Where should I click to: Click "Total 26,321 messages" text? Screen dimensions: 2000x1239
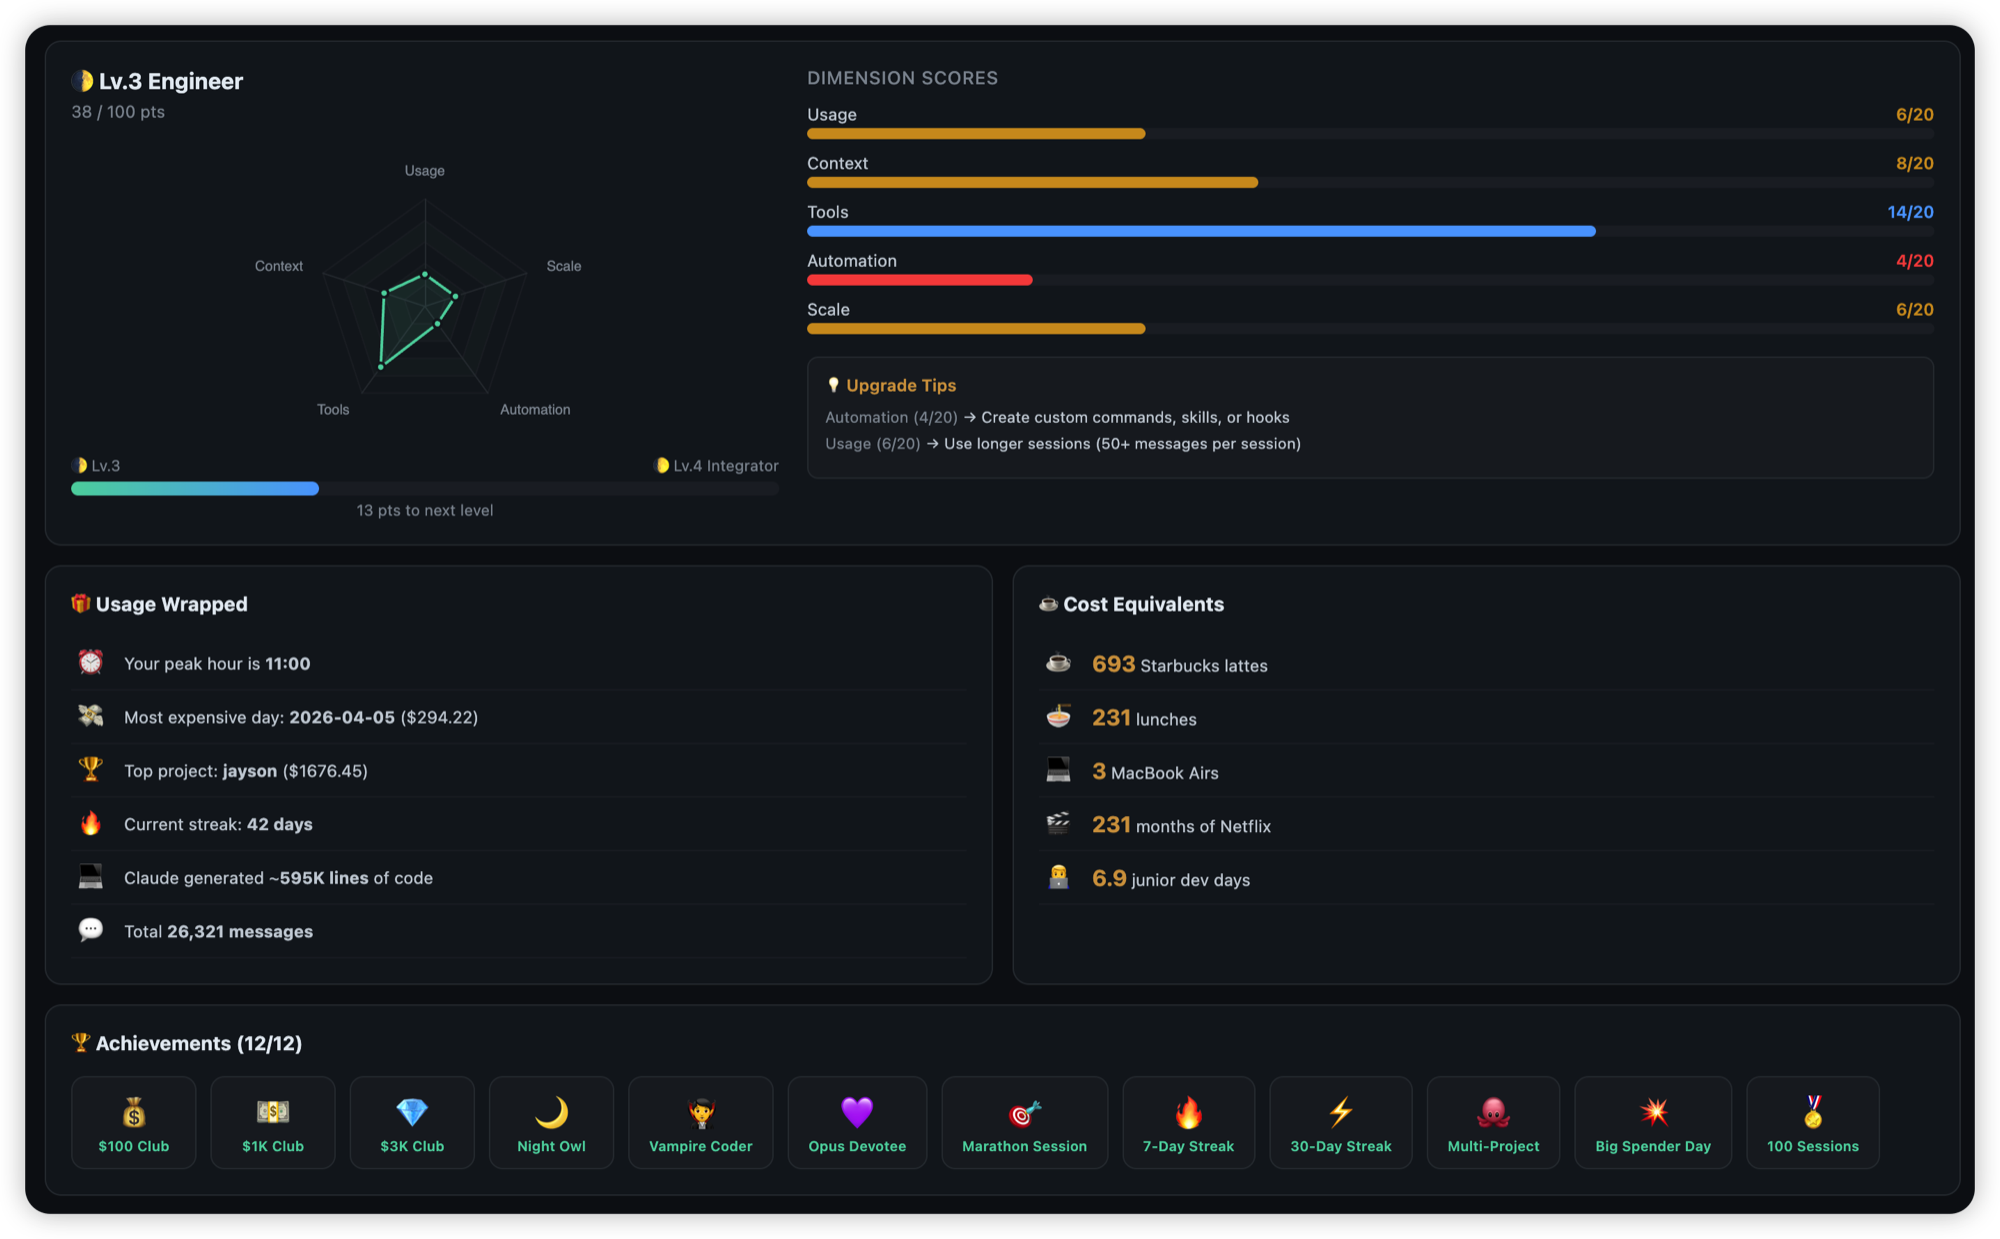(x=218, y=932)
